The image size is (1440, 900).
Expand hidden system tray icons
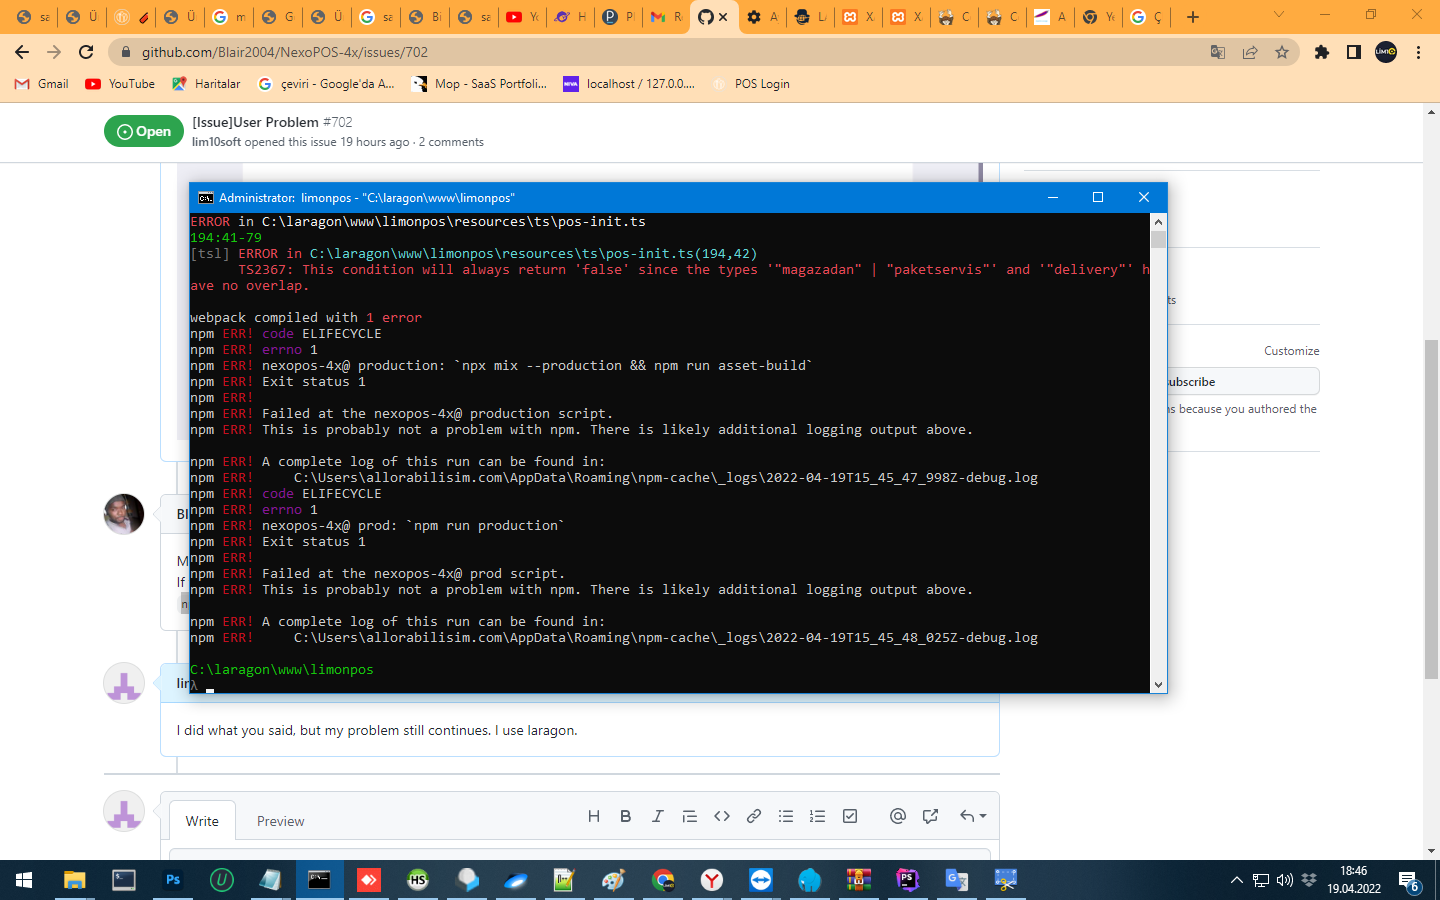coord(1237,881)
